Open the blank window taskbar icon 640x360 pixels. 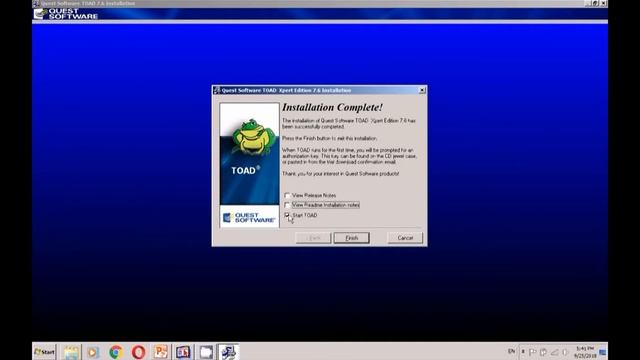[206, 352]
